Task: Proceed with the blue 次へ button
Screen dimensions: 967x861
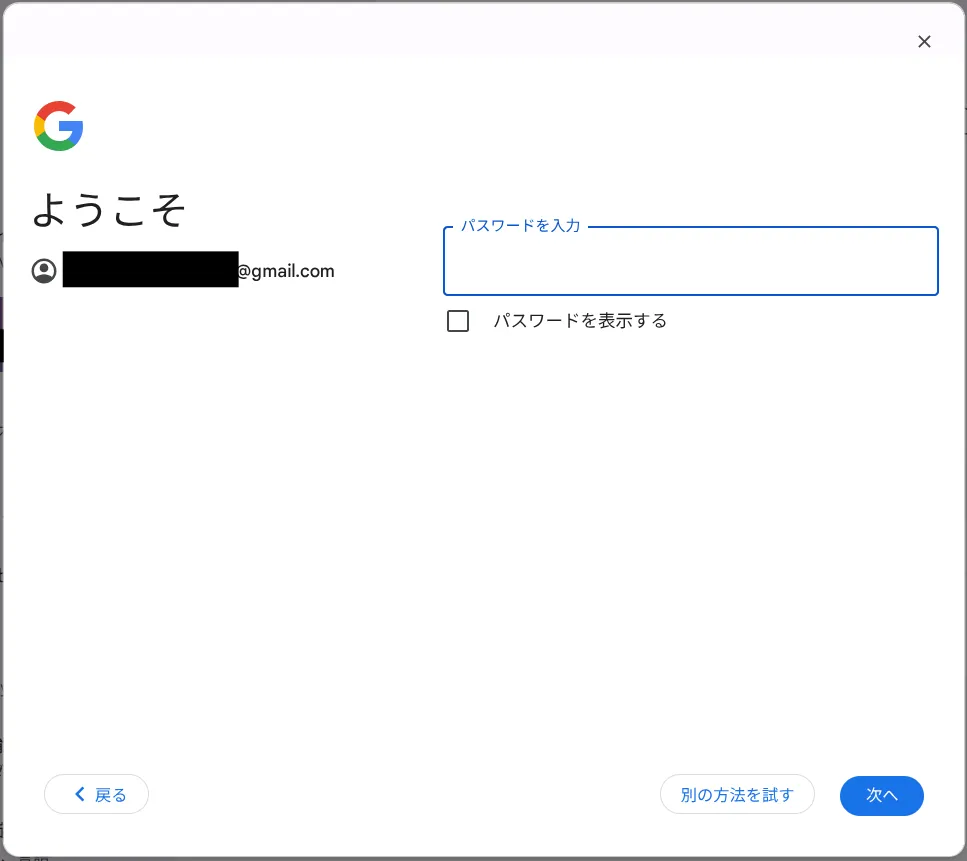Action: (x=881, y=795)
